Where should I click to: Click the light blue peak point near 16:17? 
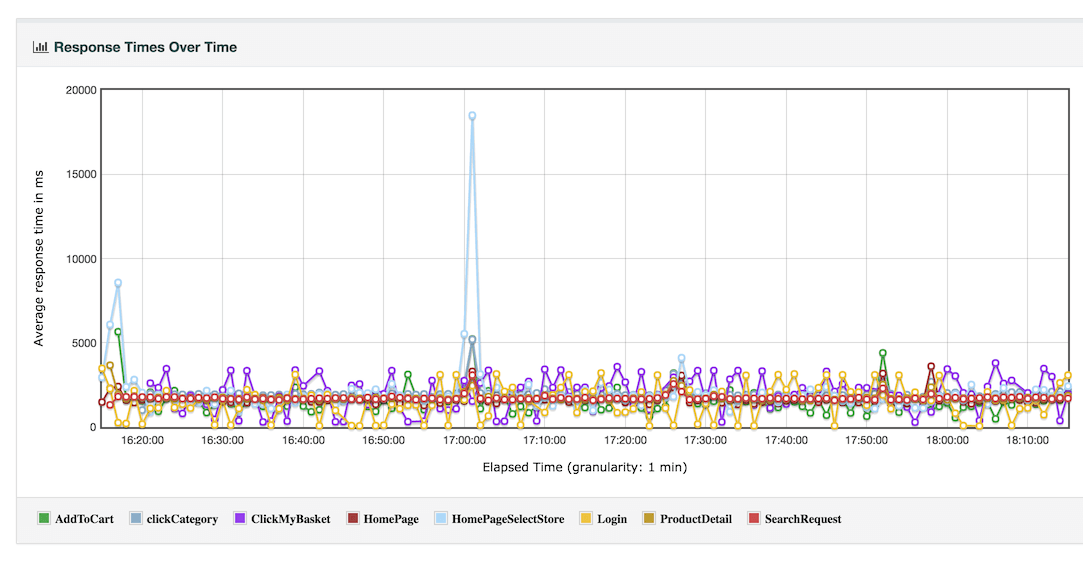click(118, 283)
